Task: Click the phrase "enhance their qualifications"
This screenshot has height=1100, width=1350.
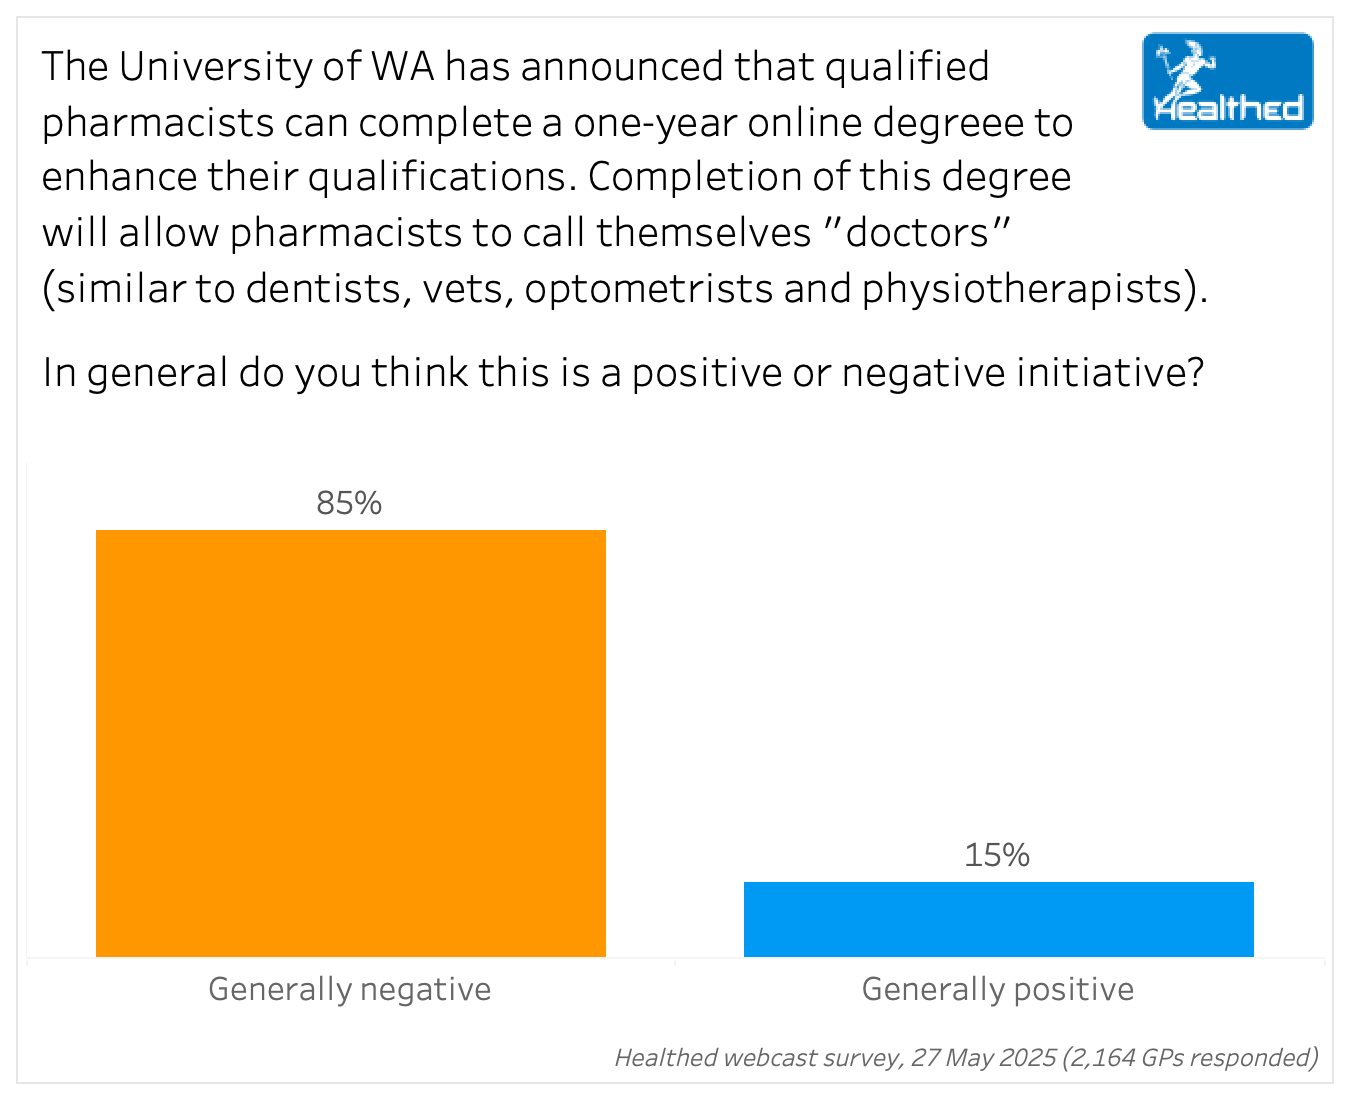Action: click(x=306, y=178)
